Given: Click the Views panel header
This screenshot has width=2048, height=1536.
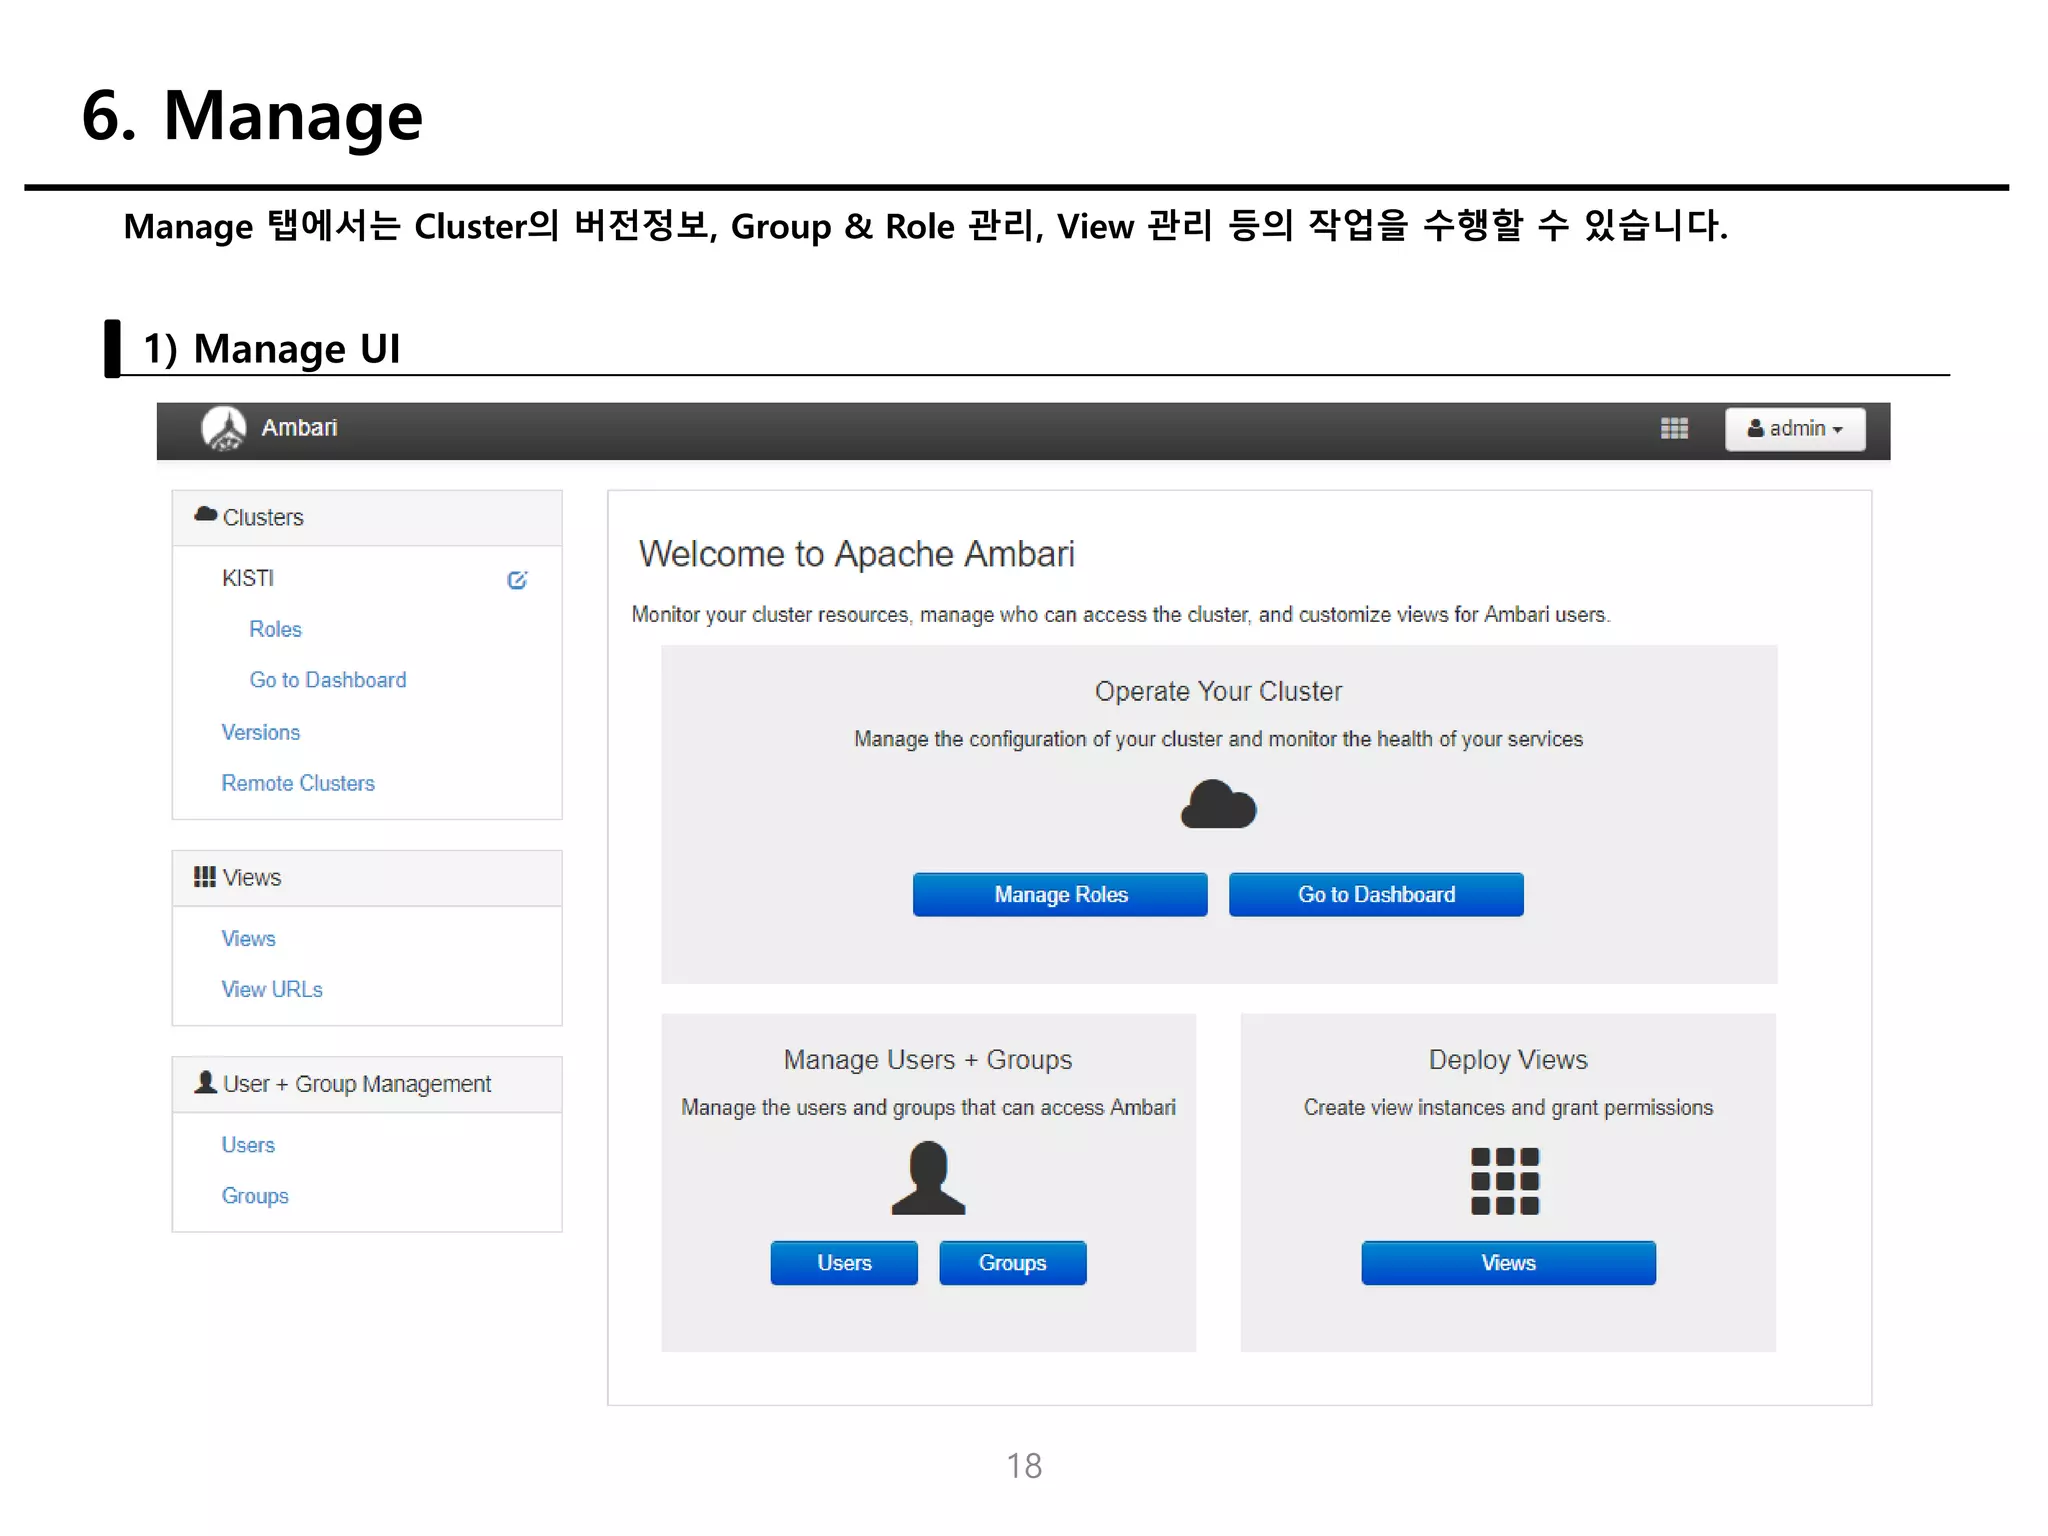Looking at the screenshot, I should tap(367, 878).
